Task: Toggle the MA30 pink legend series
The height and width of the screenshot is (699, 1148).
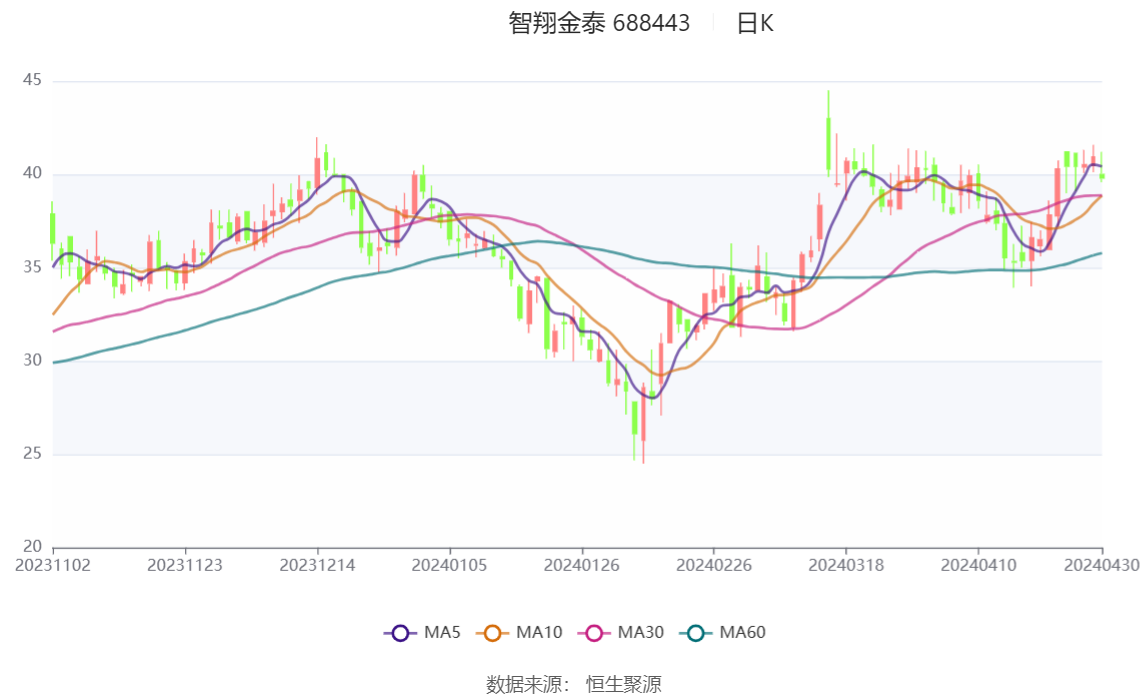Action: pyautogui.click(x=595, y=633)
